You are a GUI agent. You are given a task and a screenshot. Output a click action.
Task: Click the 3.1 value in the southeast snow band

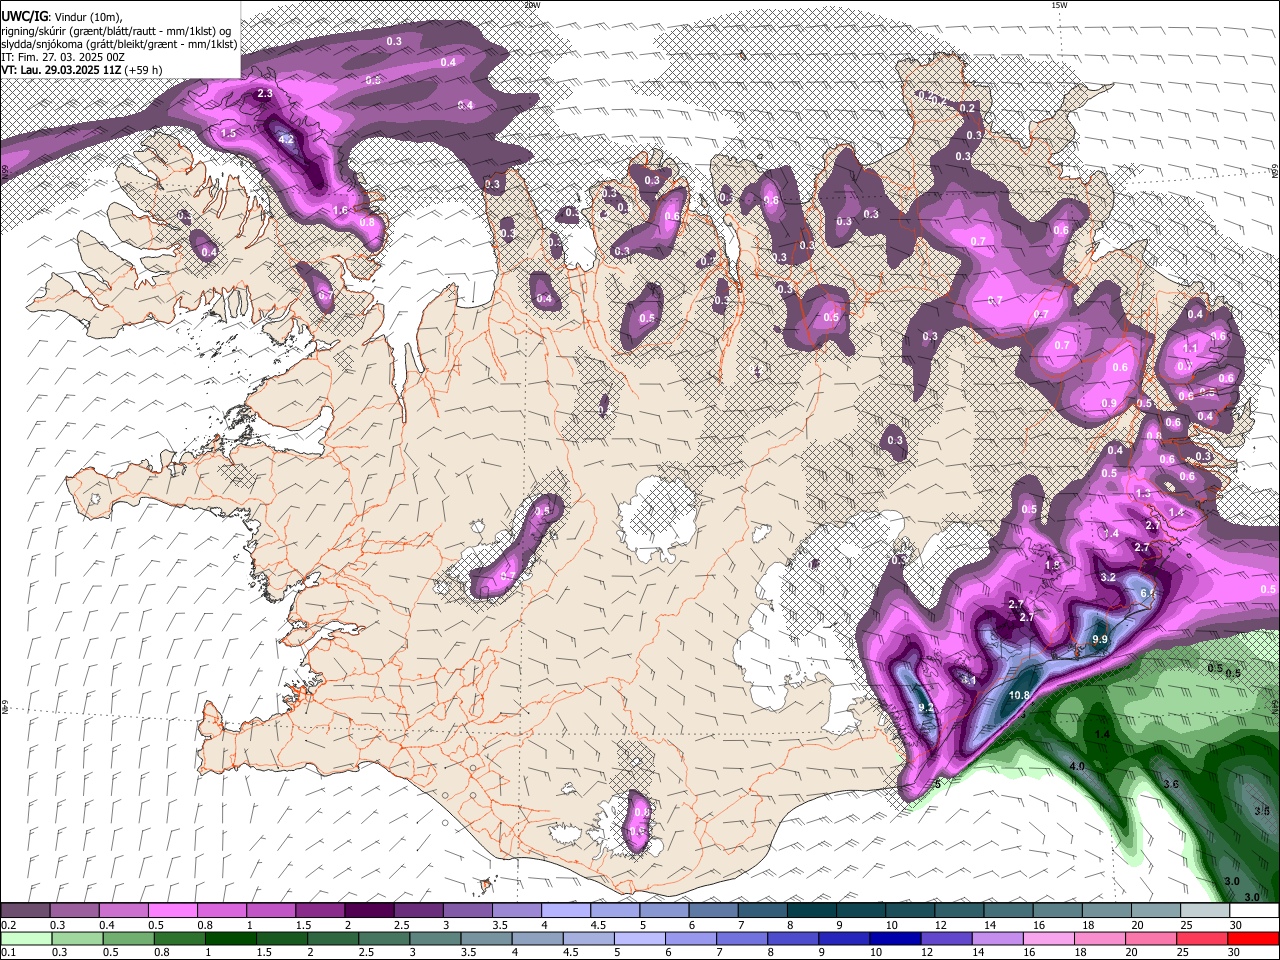click(x=968, y=680)
